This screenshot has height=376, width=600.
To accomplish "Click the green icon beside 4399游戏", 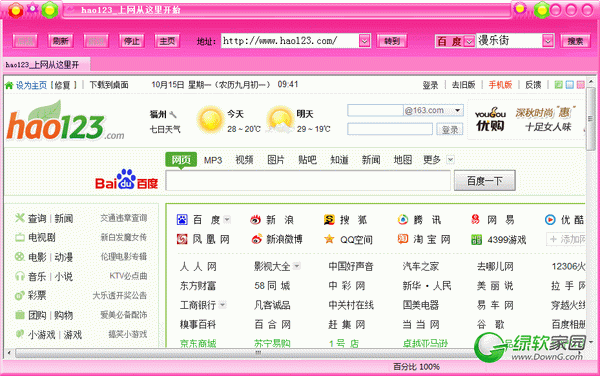I will pyautogui.click(x=476, y=240).
